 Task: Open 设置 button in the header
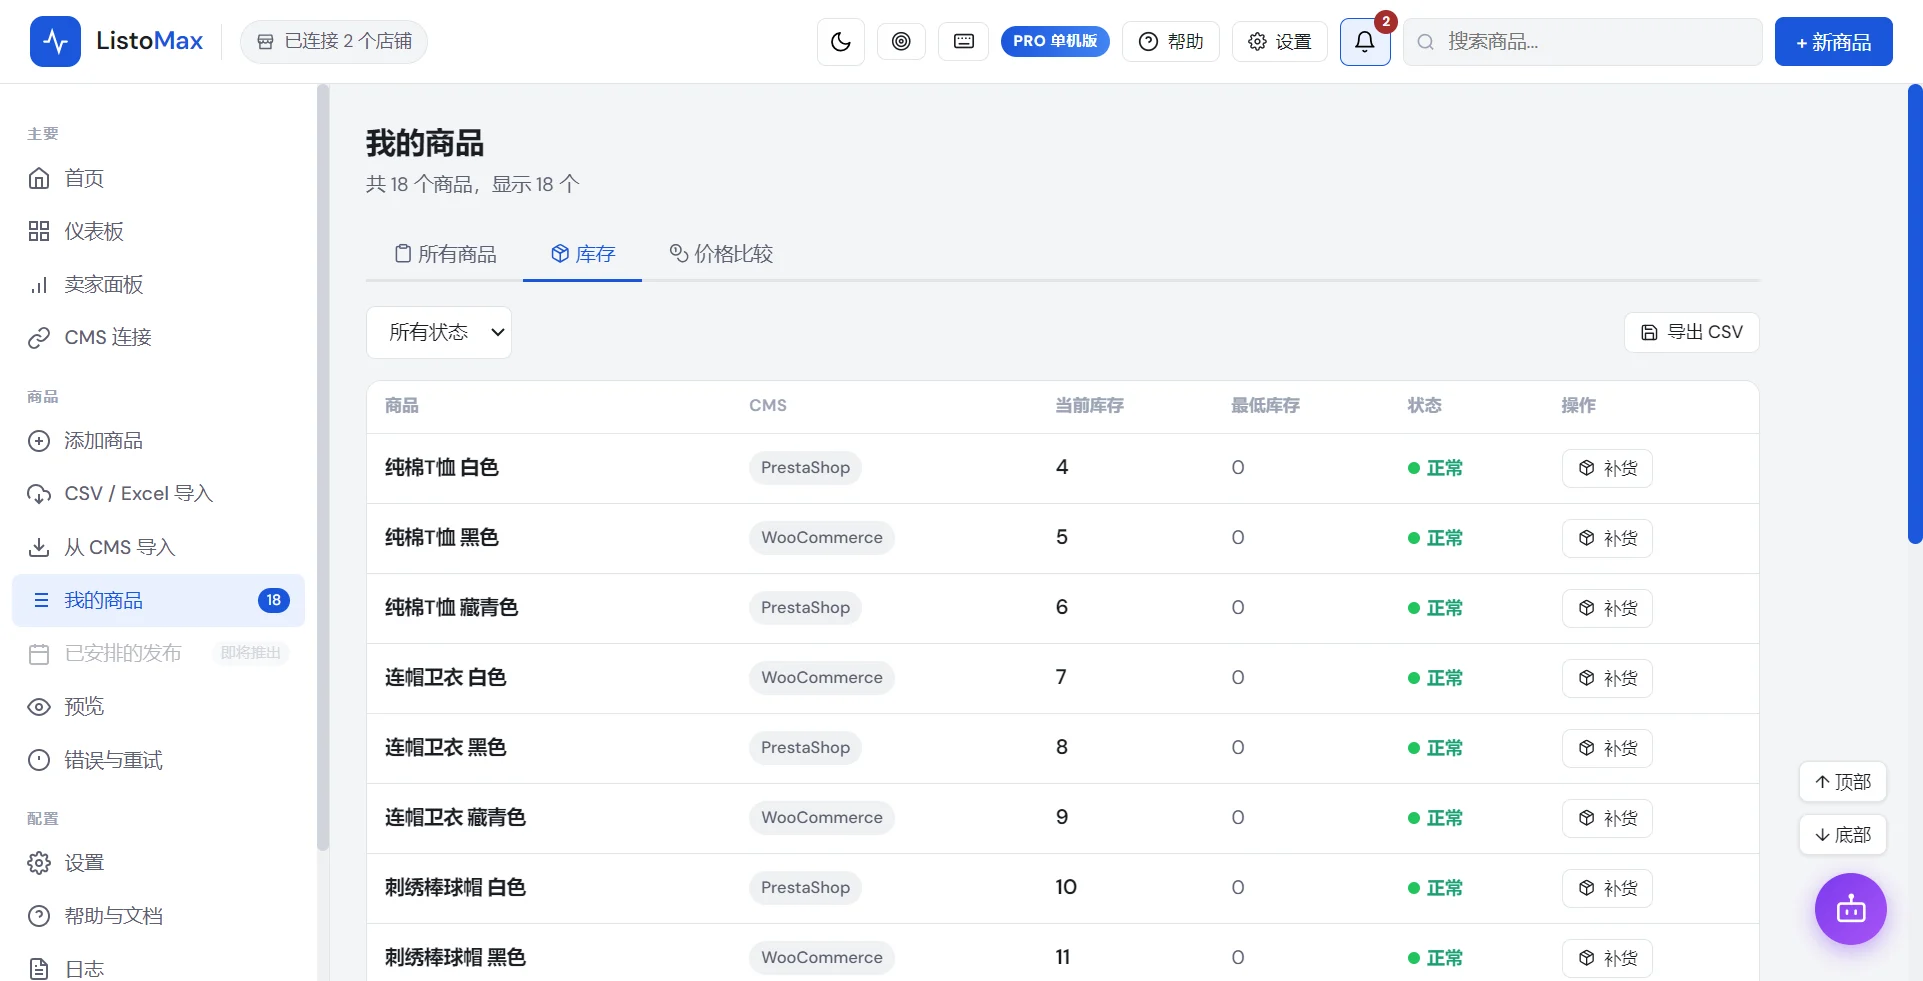[x=1279, y=41]
